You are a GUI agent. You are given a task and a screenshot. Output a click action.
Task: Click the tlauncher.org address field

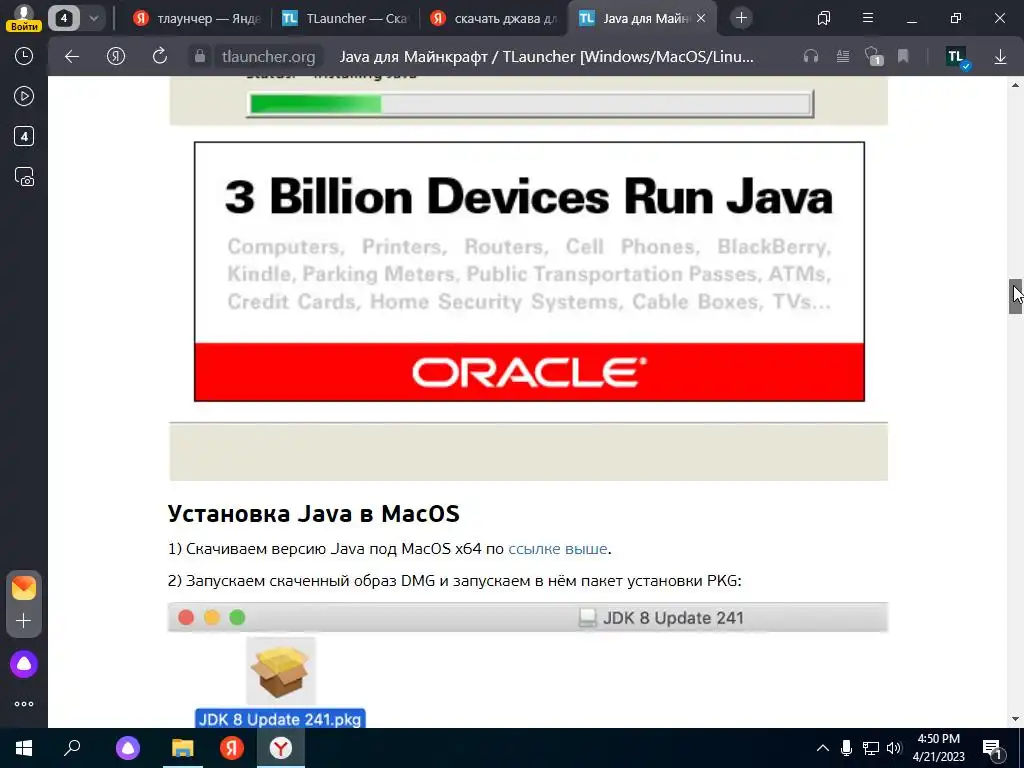click(x=268, y=57)
